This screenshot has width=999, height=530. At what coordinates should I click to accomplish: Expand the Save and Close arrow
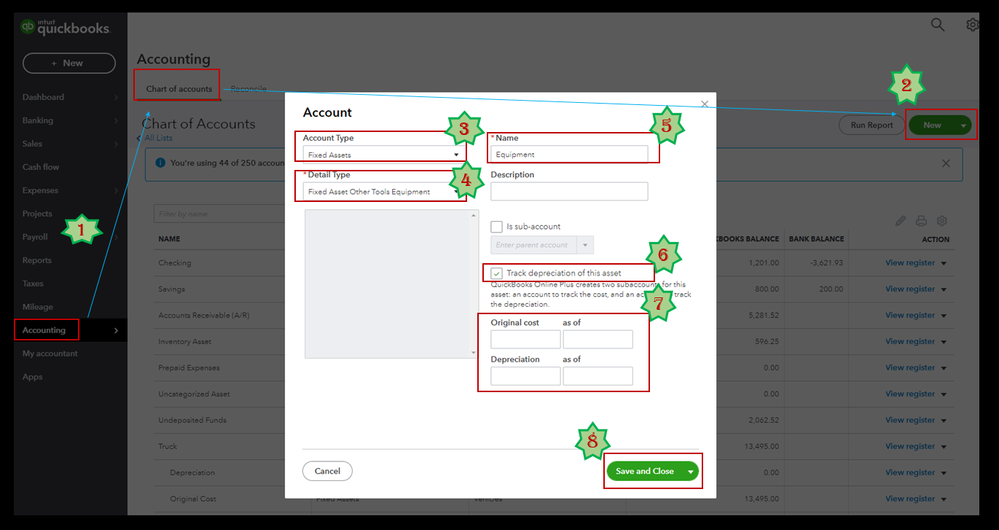click(x=690, y=471)
